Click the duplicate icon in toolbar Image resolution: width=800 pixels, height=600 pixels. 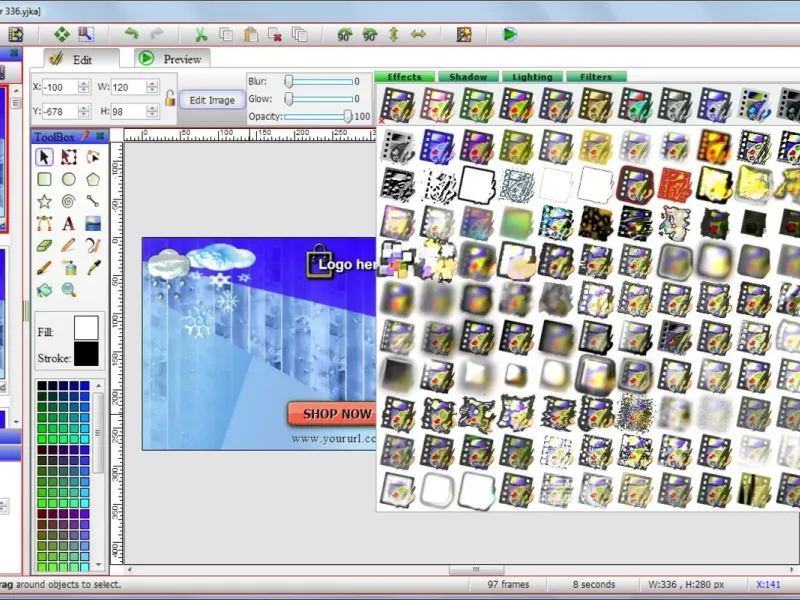(299, 34)
